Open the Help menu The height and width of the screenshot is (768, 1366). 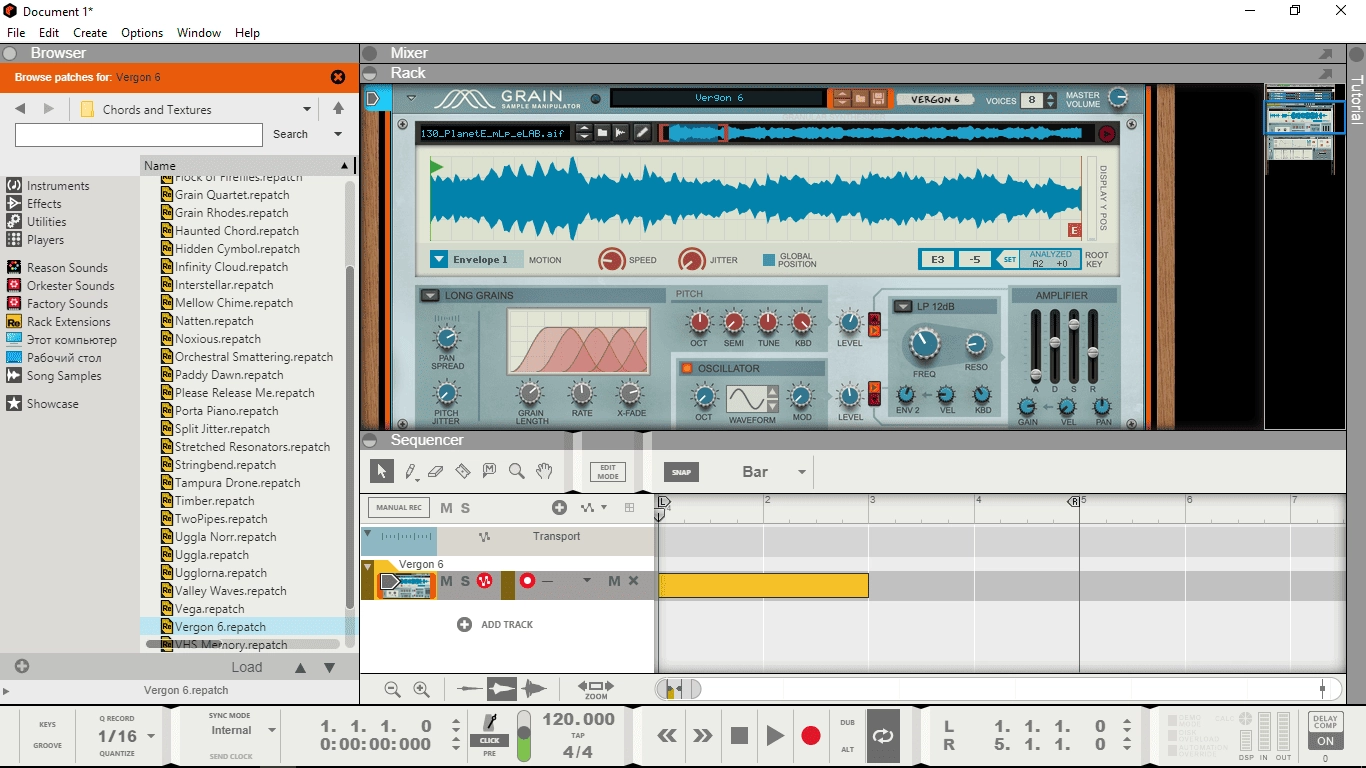pyautogui.click(x=247, y=33)
